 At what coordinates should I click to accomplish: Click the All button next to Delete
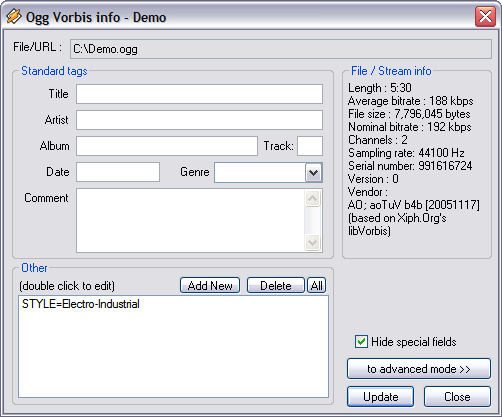point(316,285)
